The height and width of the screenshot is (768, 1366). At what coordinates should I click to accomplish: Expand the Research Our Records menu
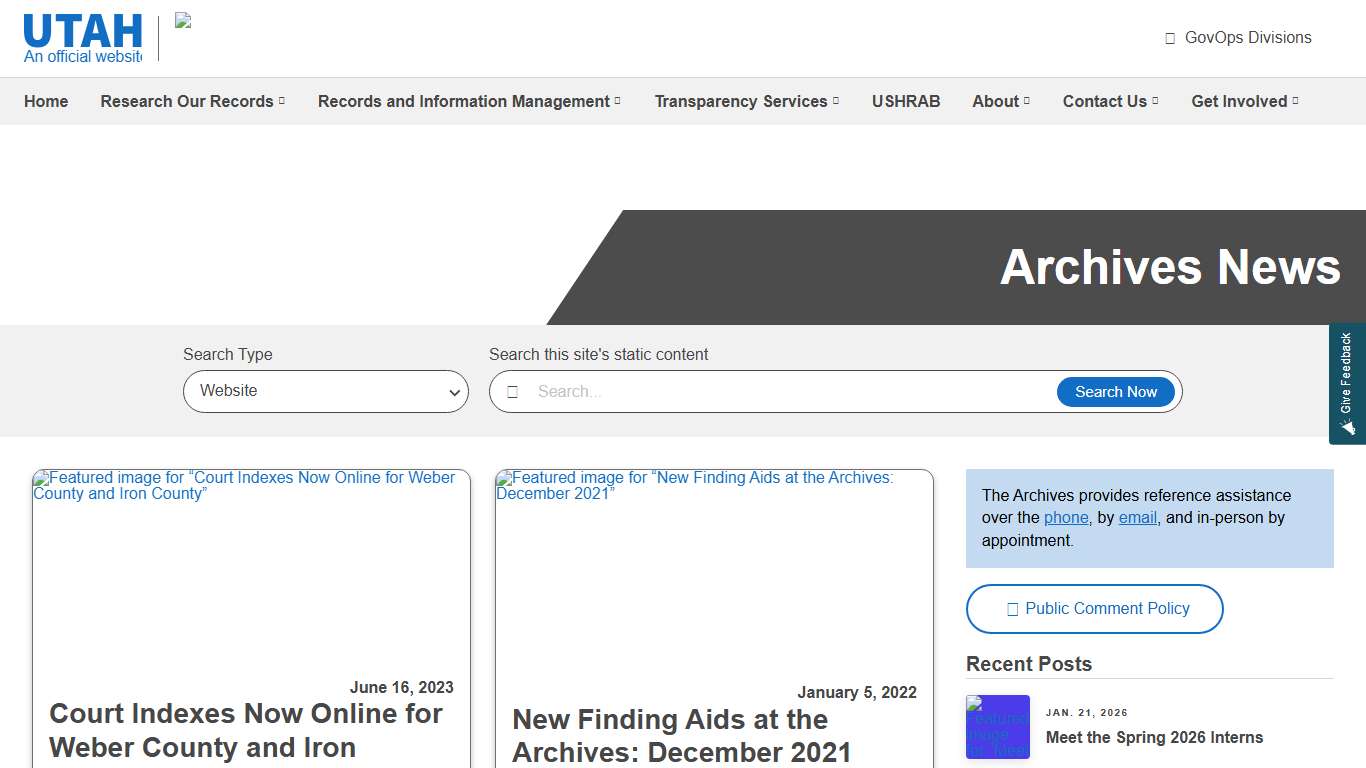click(x=192, y=101)
